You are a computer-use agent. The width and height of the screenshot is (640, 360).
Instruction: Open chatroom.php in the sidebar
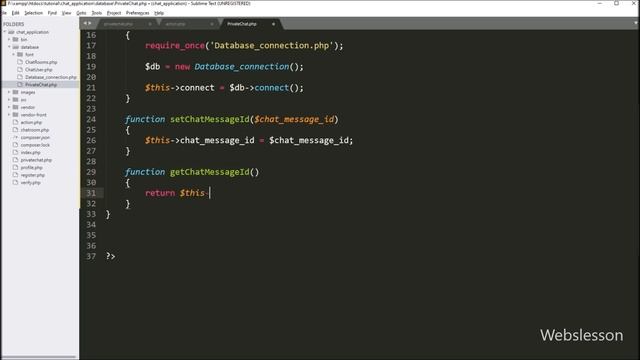(x=35, y=130)
